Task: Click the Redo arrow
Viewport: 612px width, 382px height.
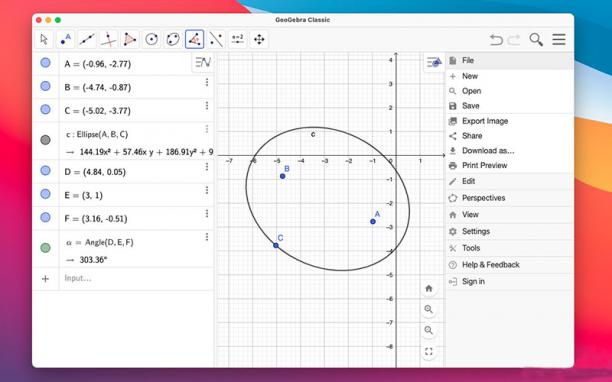Action: (514, 39)
